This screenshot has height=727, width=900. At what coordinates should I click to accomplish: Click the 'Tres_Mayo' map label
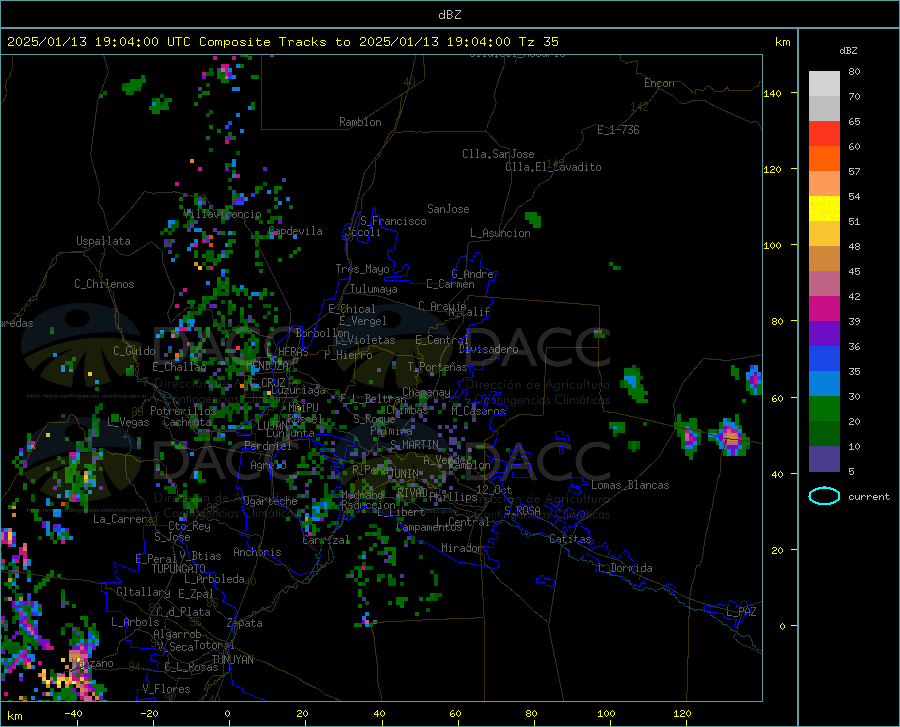[362, 269]
